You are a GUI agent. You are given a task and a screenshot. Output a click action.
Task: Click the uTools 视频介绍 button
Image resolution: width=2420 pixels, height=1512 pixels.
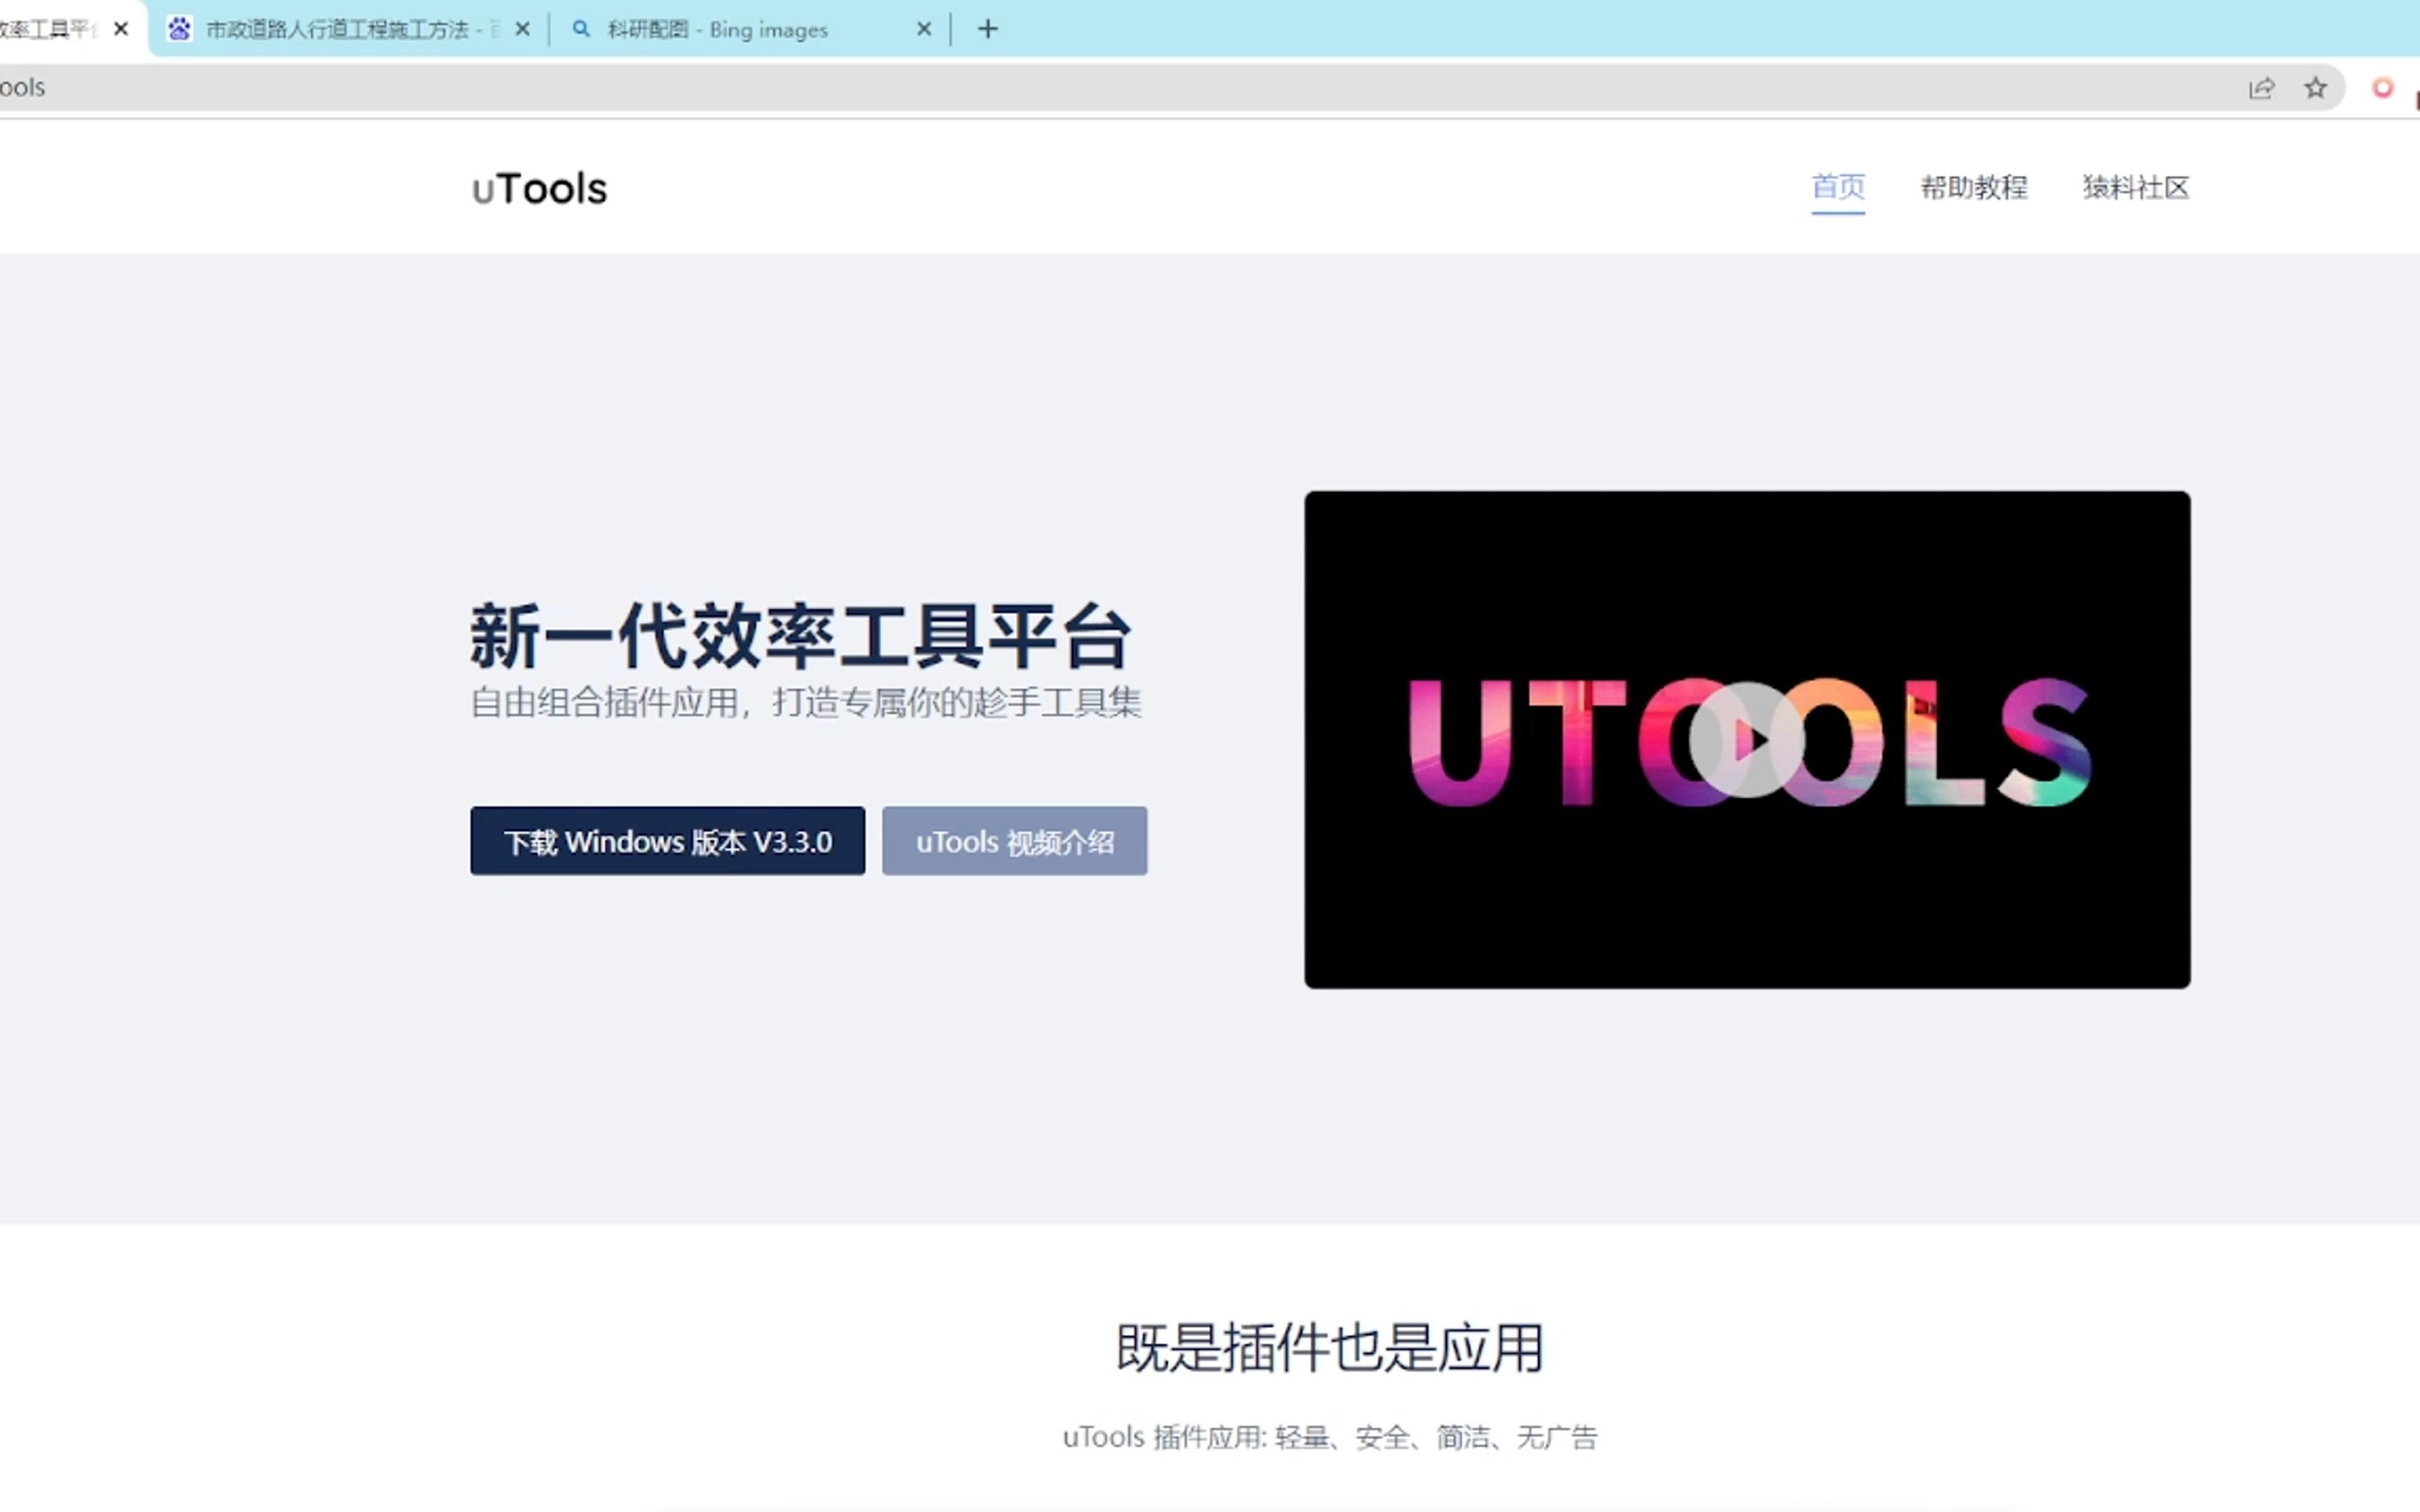tap(1014, 840)
